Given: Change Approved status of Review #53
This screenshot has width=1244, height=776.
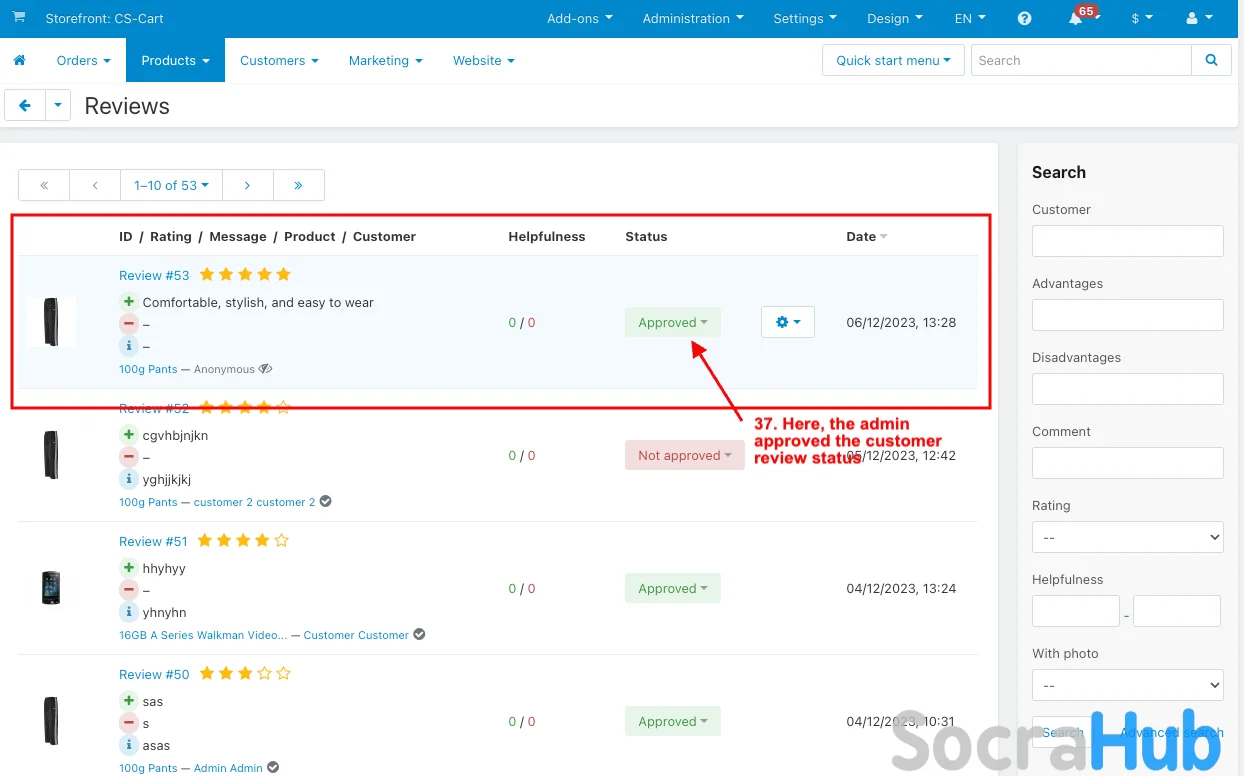Looking at the screenshot, I should pyautogui.click(x=672, y=322).
